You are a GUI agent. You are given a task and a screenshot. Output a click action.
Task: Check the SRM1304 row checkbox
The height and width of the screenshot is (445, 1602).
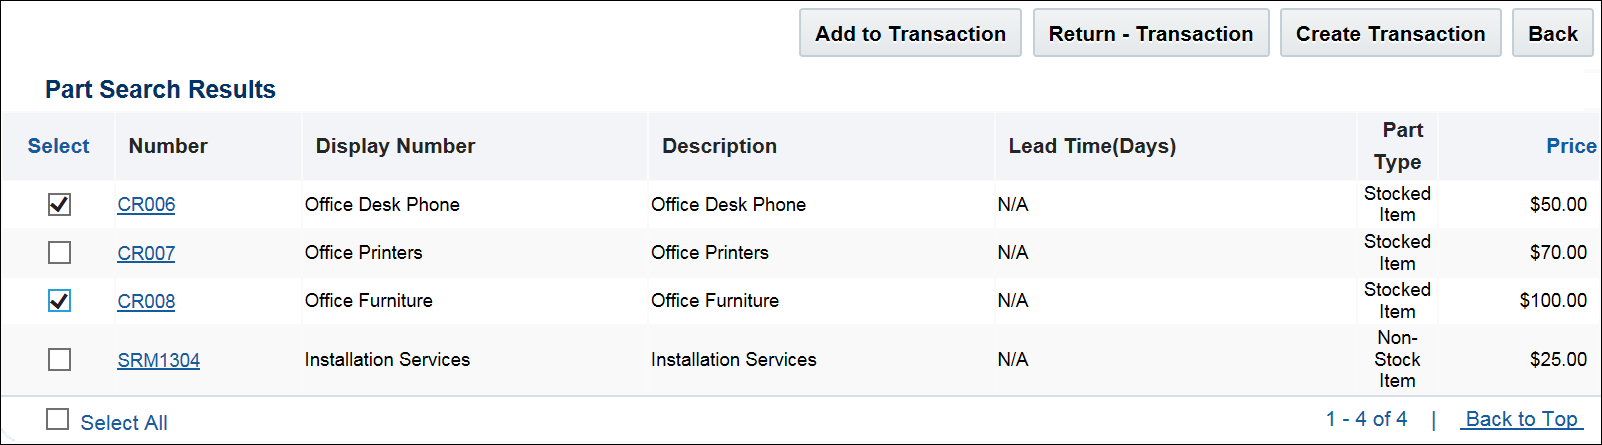60,359
